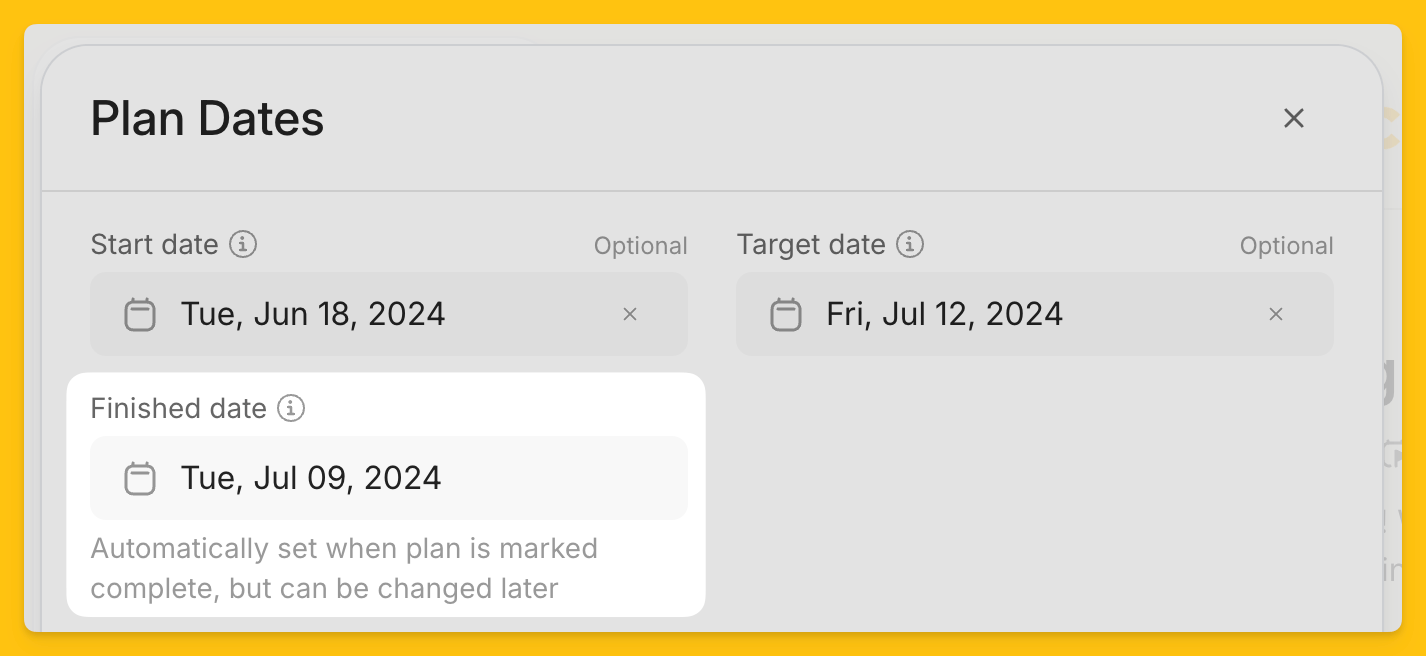The width and height of the screenshot is (1426, 656).
Task: Clear the Target date value
Action: click(x=1276, y=314)
